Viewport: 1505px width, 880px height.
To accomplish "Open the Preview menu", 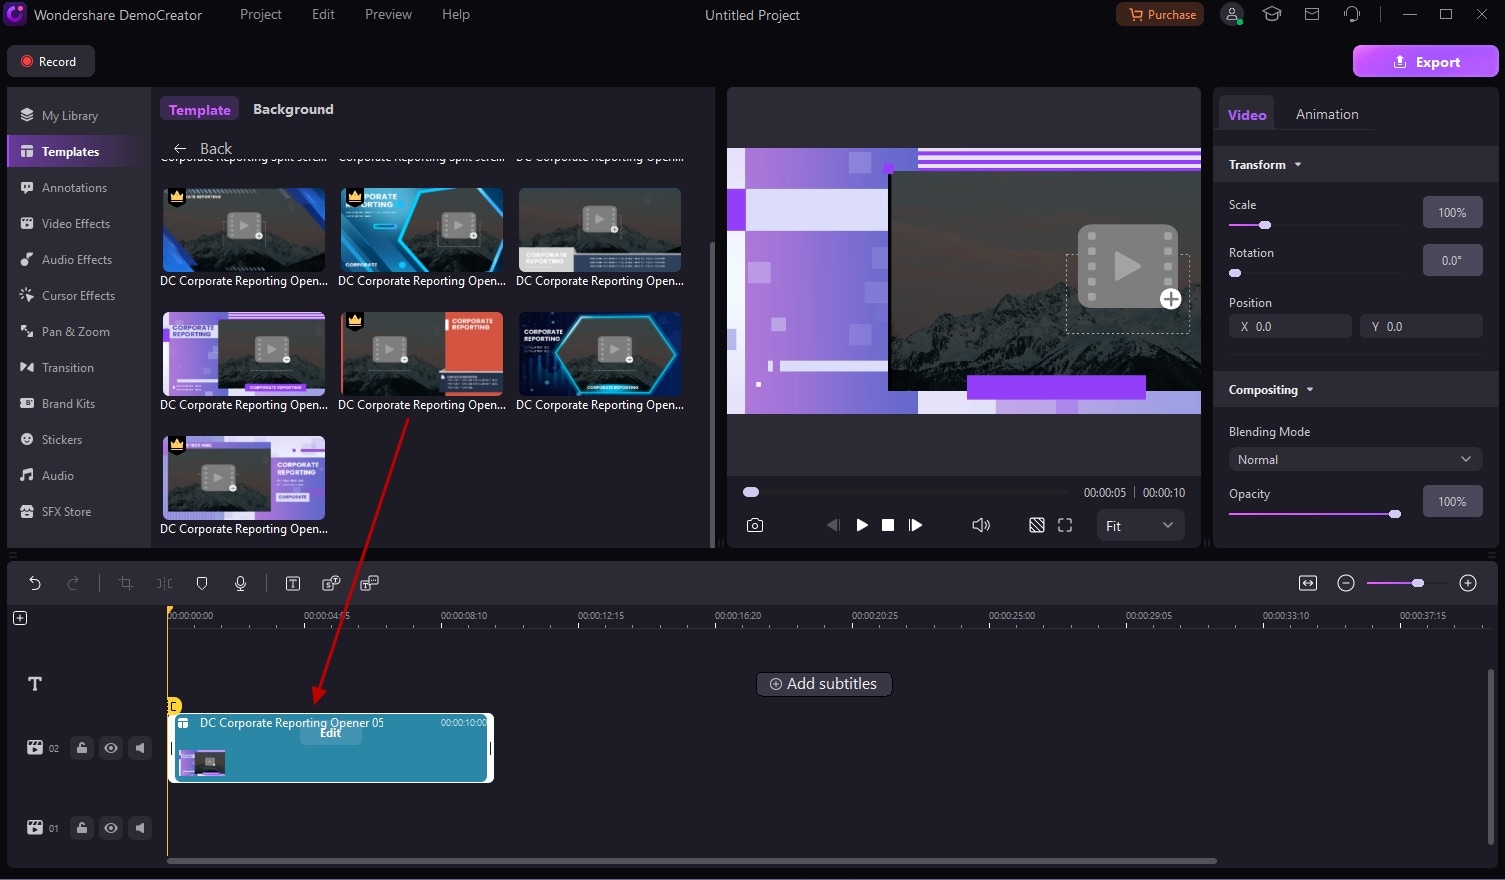I will click(x=388, y=15).
